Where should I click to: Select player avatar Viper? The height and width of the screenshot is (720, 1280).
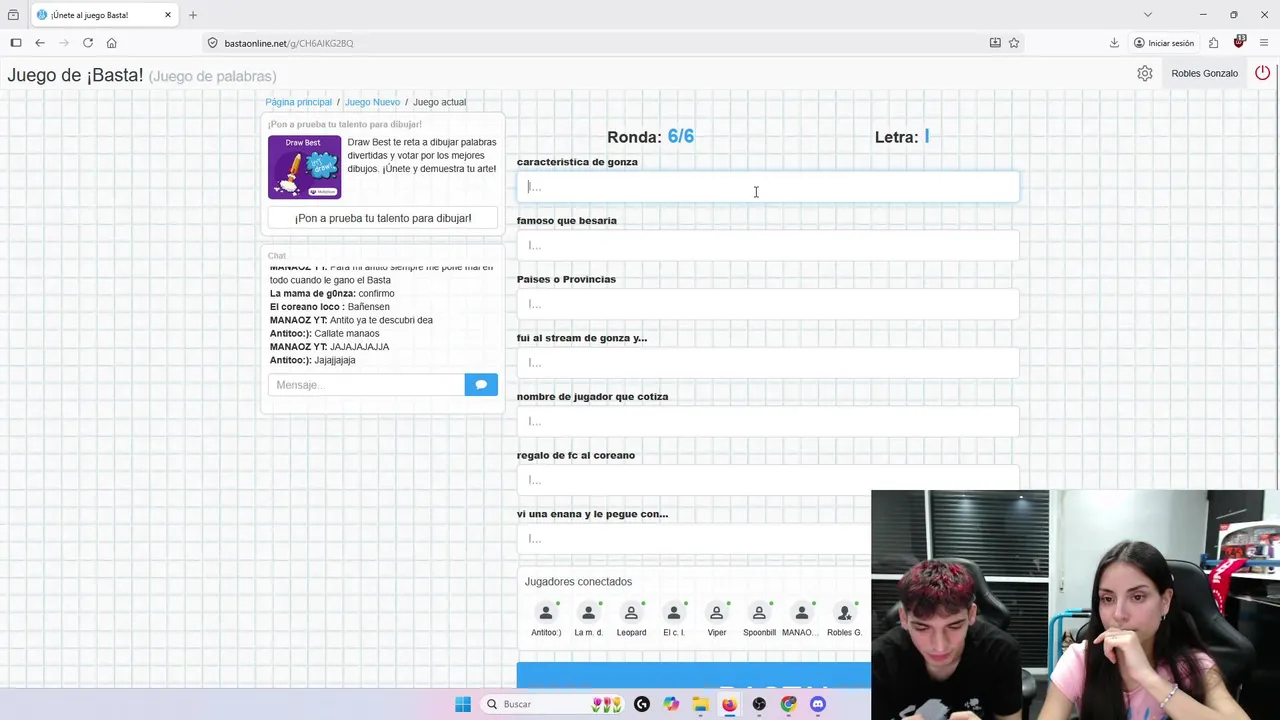point(716,613)
